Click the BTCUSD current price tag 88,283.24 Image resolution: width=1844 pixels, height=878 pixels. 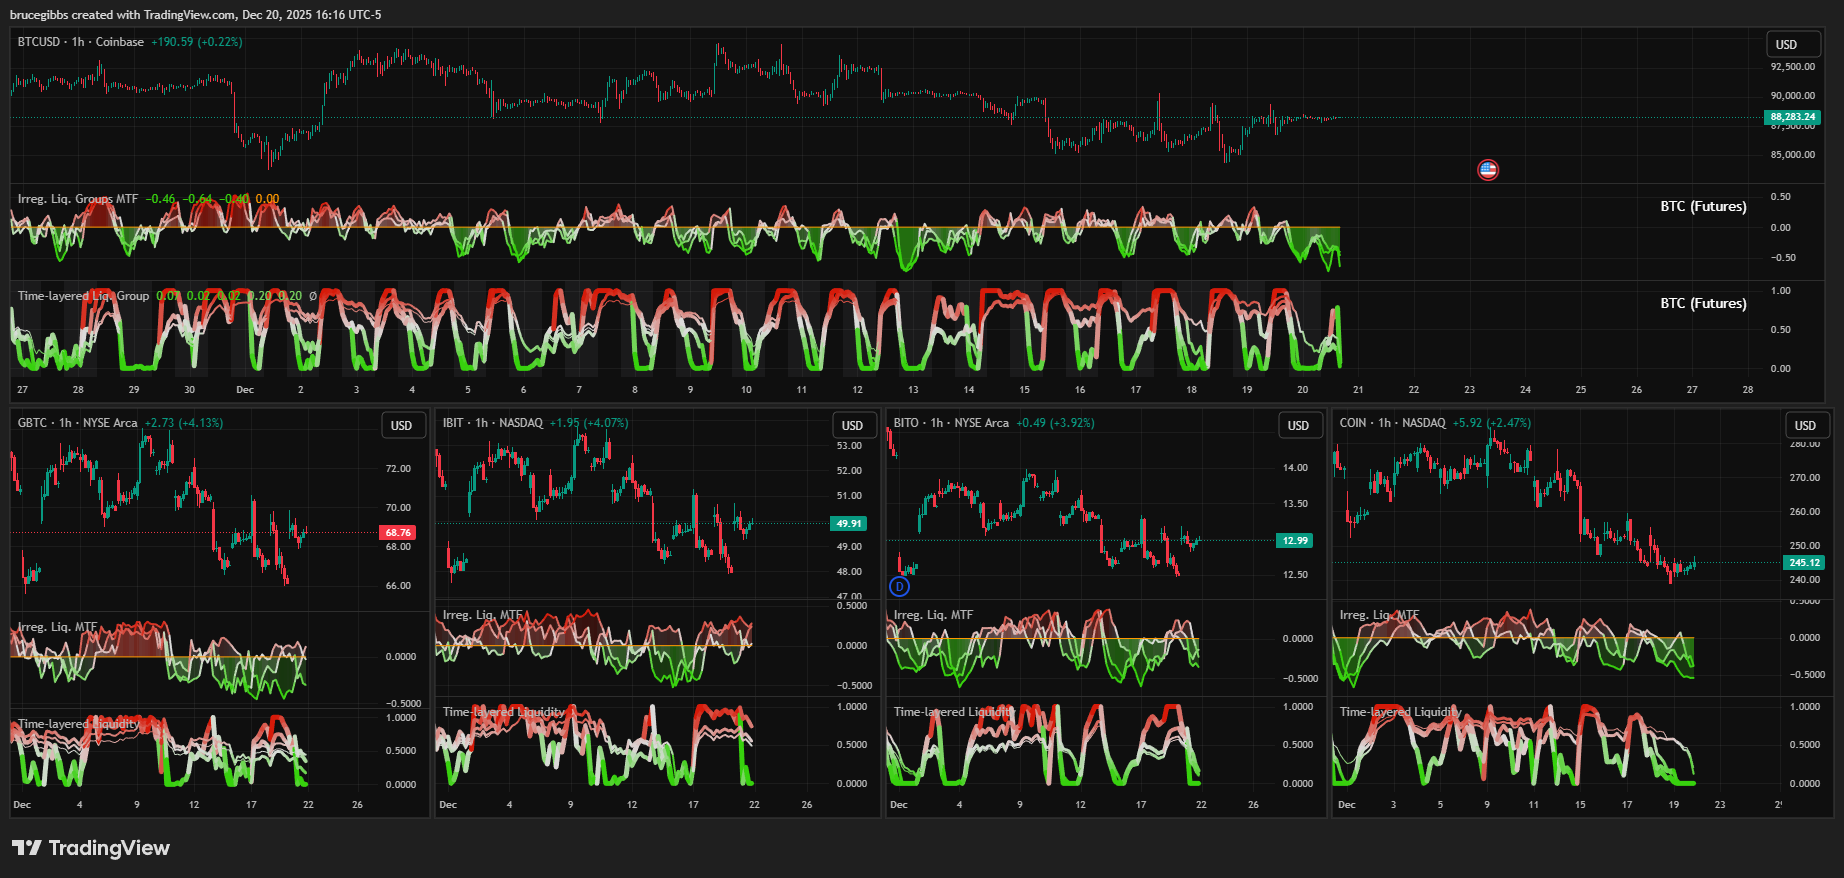click(x=1792, y=117)
